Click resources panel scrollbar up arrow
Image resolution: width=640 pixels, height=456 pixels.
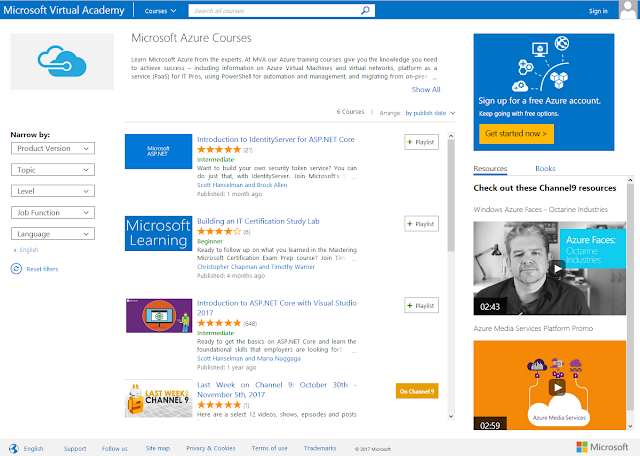(x=630, y=180)
